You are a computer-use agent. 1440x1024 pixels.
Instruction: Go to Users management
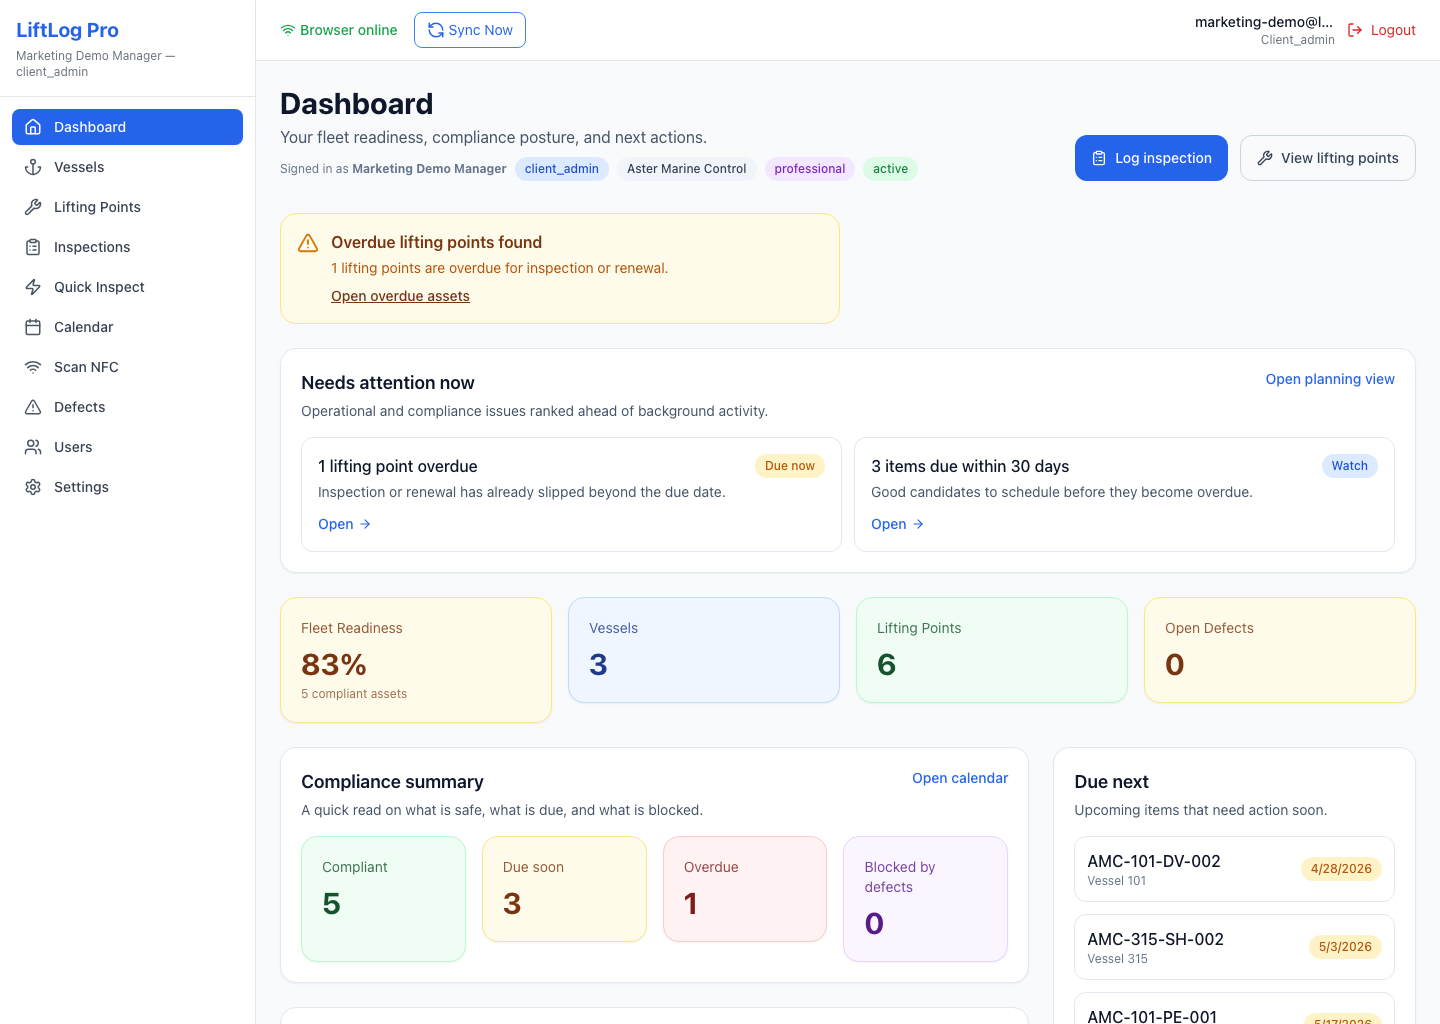pyautogui.click(x=127, y=447)
